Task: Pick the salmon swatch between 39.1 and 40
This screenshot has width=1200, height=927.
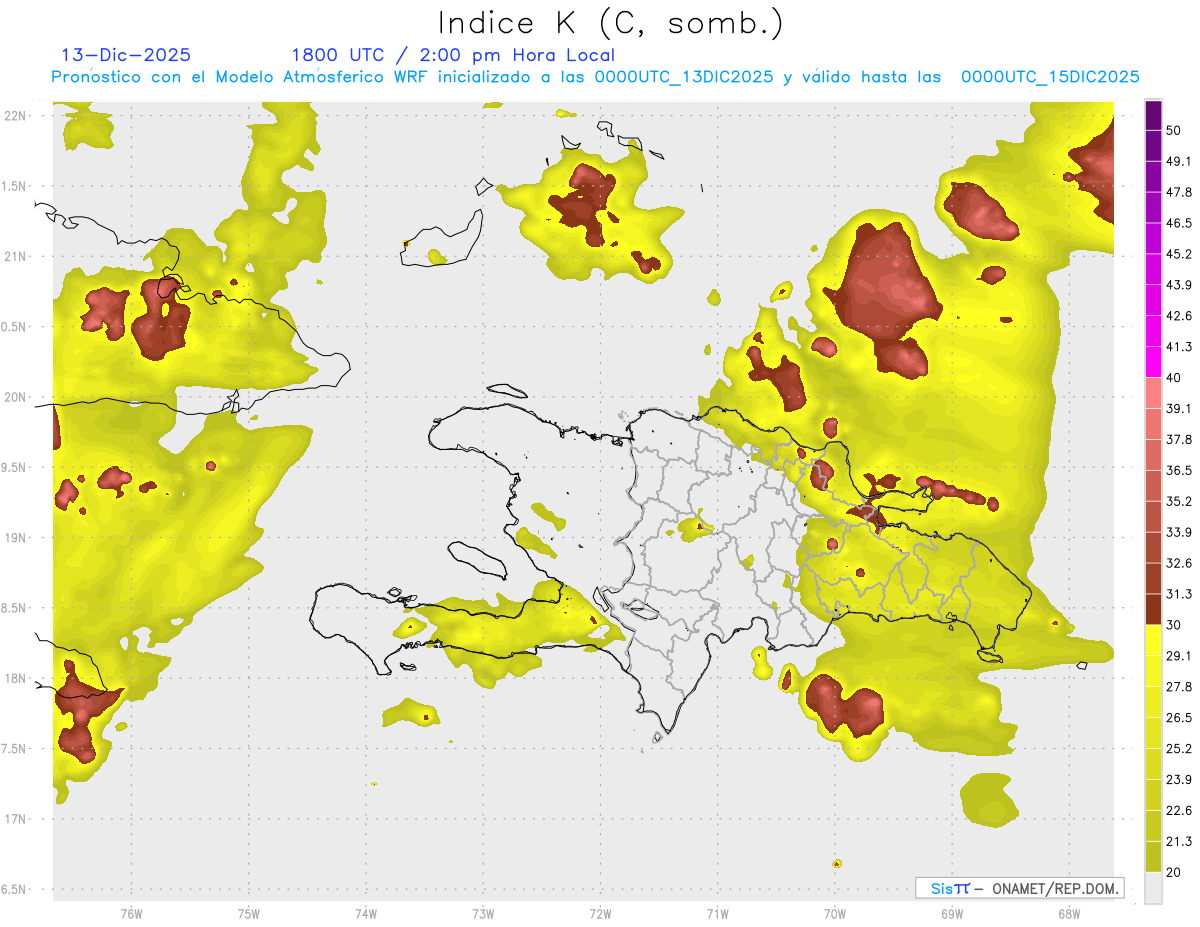Action: [x=1153, y=393]
